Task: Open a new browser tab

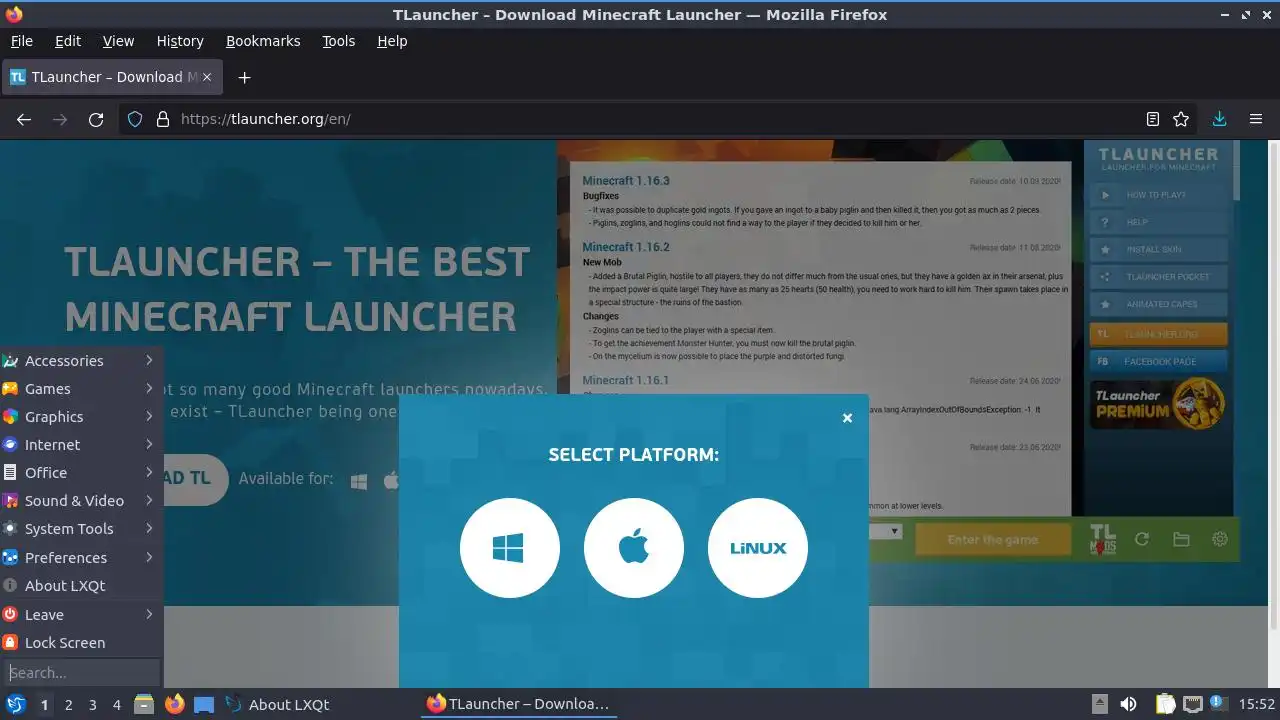Action: tap(244, 77)
